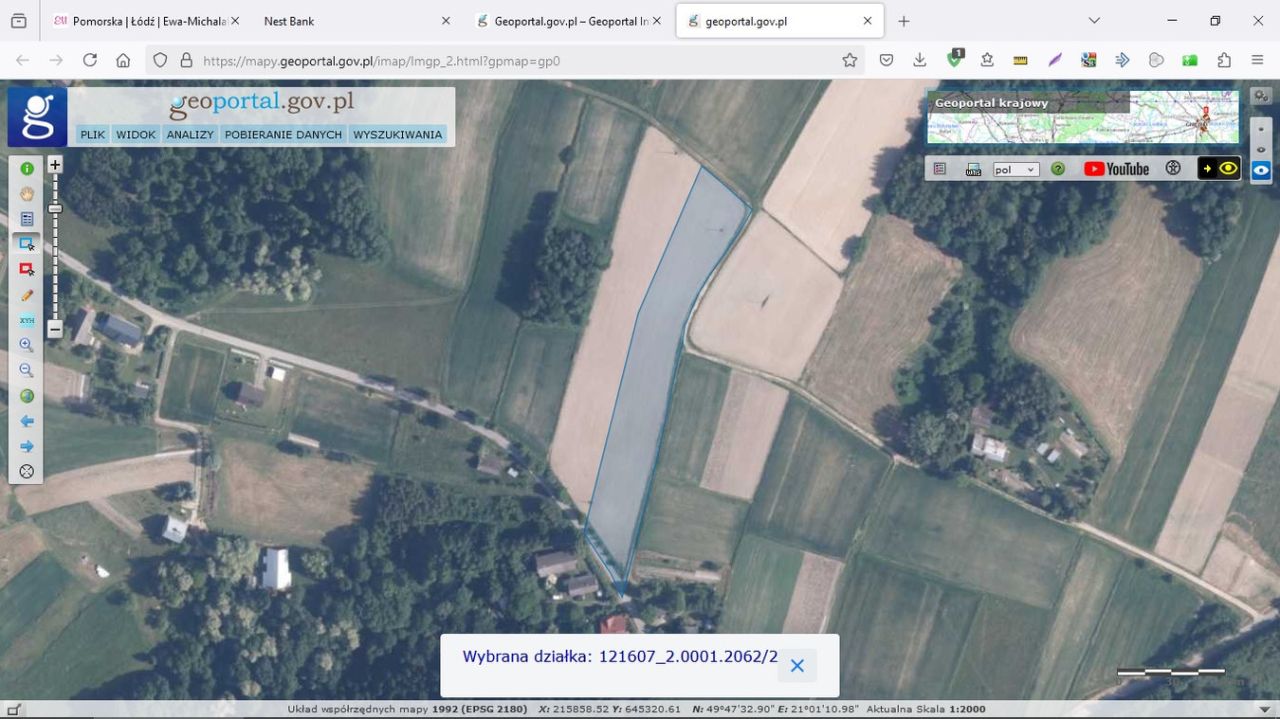Toggle the high contrast eye mode

point(1226,168)
